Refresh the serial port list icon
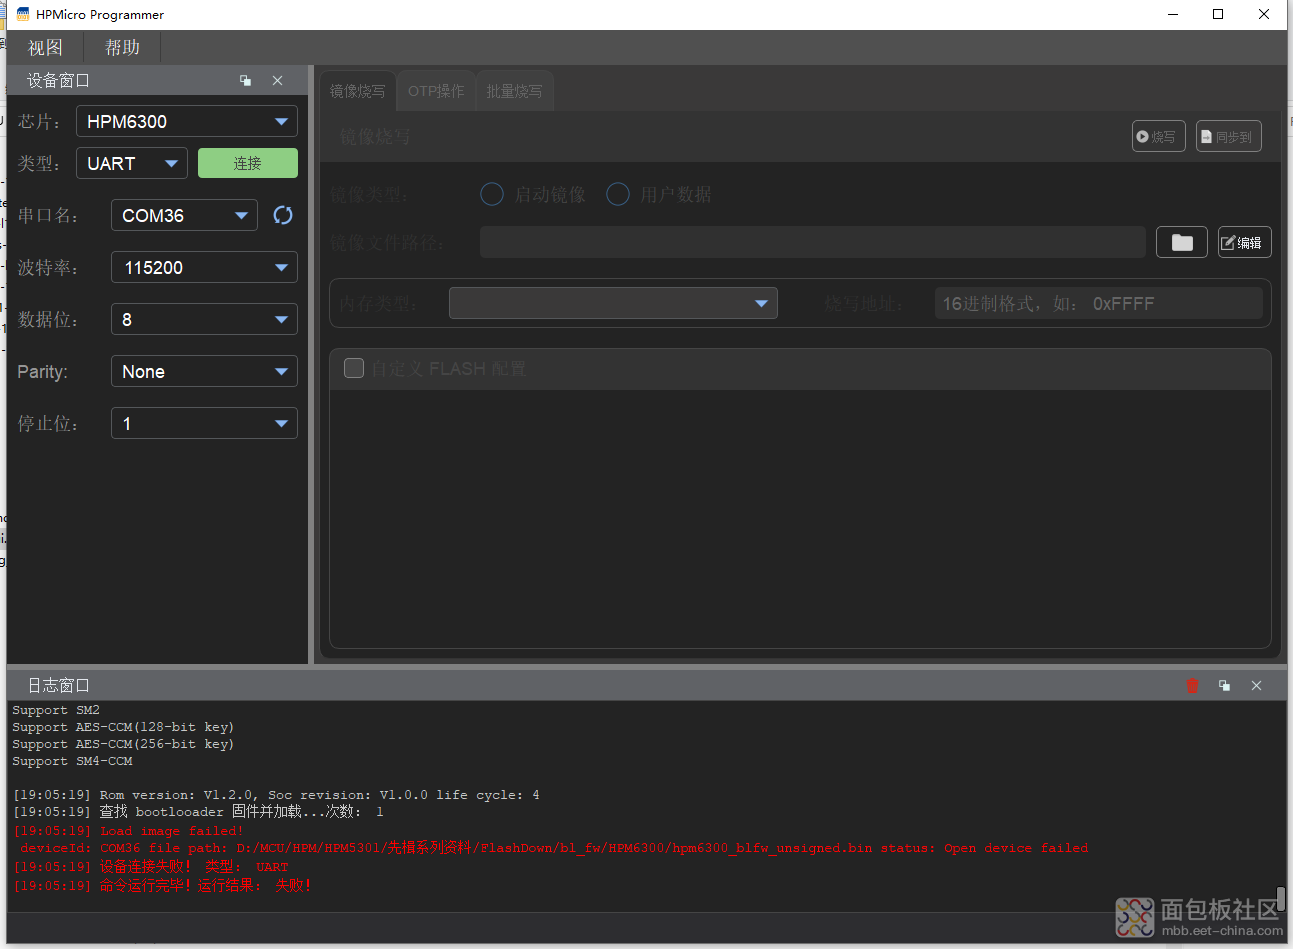Viewport: 1293px width, 949px height. pos(283,215)
